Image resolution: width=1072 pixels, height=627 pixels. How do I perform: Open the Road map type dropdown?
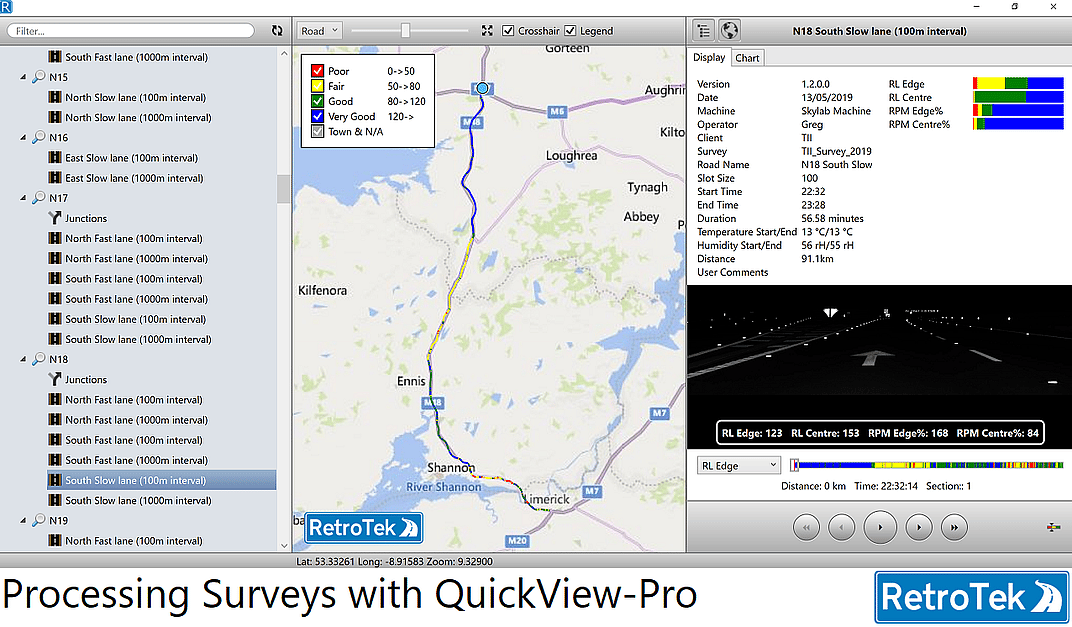coord(319,31)
